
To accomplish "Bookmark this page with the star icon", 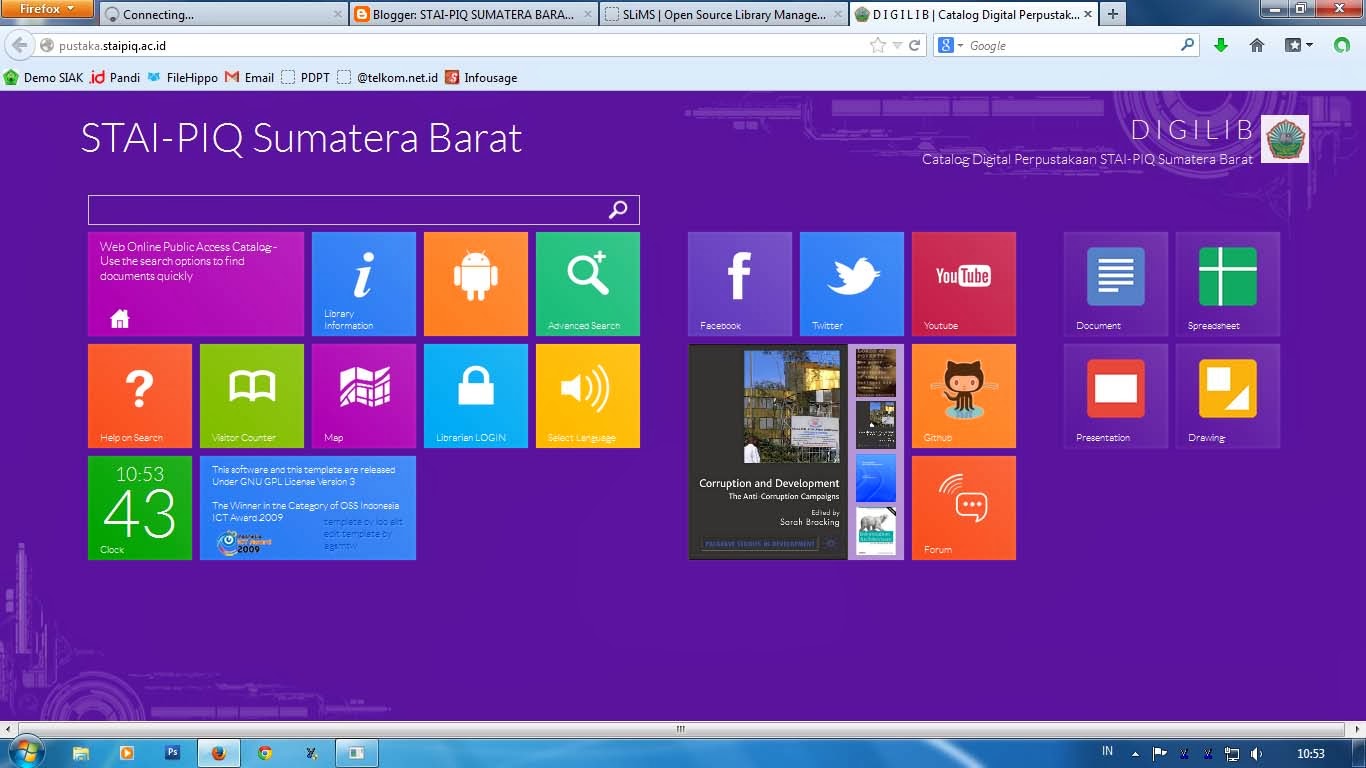I will click(878, 45).
